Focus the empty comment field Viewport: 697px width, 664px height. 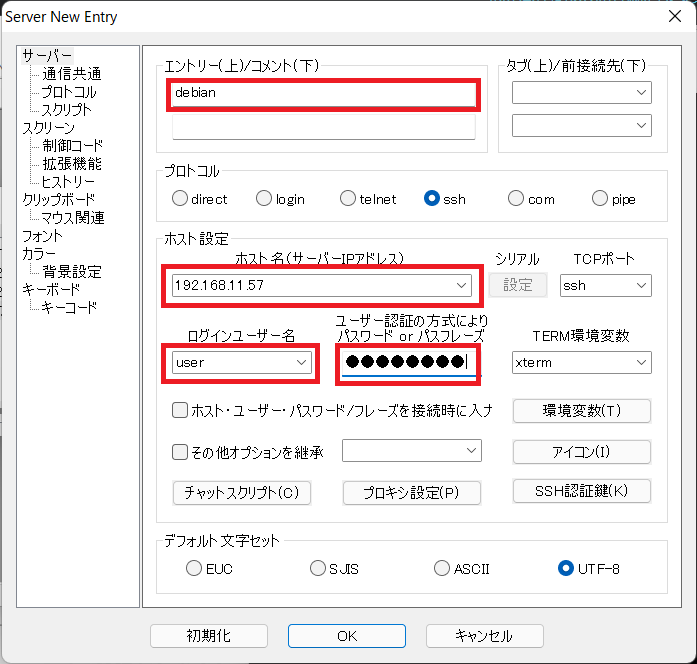pos(324,127)
